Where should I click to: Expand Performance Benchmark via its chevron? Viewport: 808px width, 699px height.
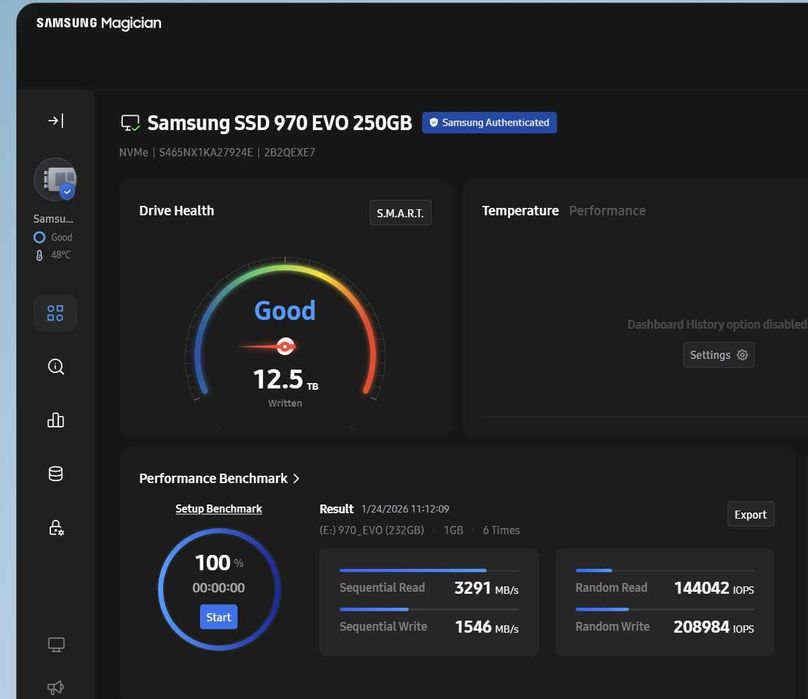pos(296,479)
